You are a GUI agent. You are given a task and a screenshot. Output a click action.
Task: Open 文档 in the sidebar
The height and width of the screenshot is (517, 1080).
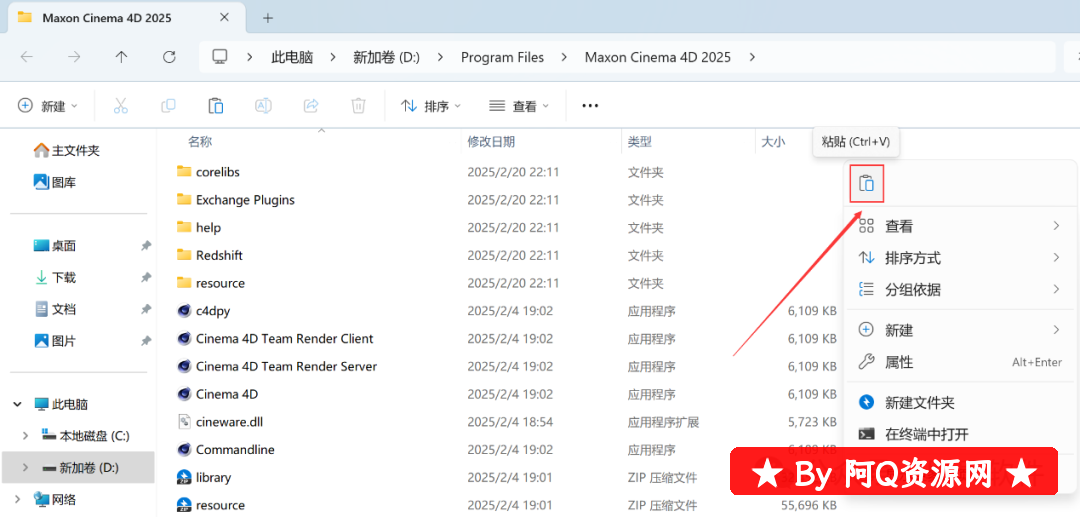click(55, 309)
